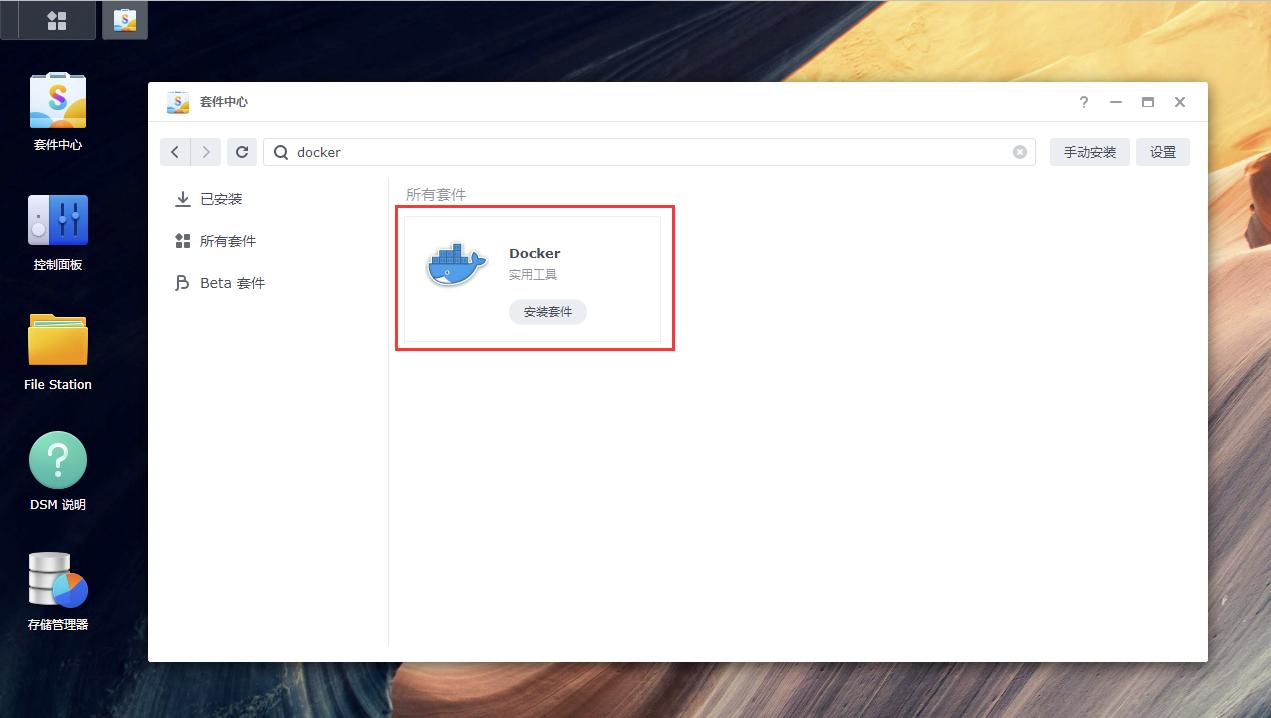Open the help question mark icon

(x=1083, y=101)
